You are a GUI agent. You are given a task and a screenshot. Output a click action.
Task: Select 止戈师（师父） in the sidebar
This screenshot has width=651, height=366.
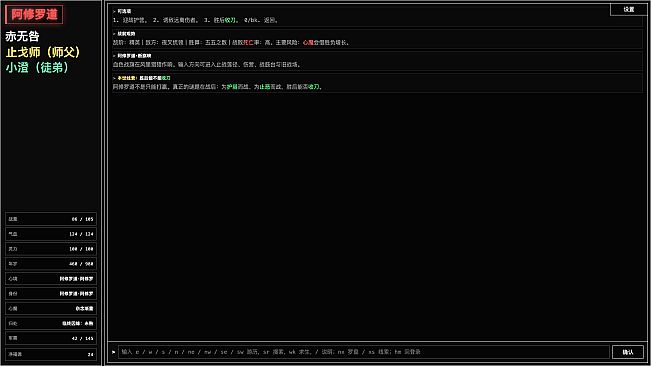(x=43, y=52)
